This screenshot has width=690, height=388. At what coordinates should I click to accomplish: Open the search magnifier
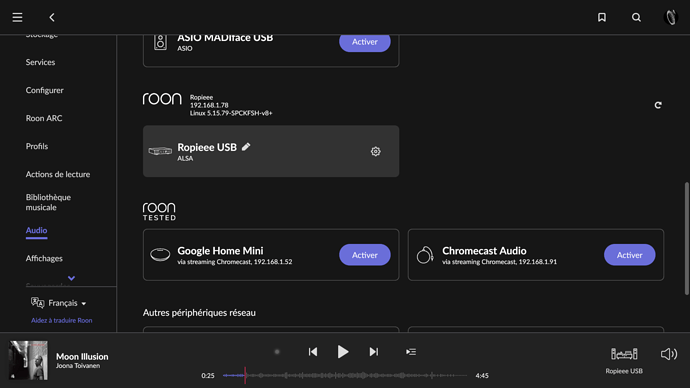click(636, 17)
